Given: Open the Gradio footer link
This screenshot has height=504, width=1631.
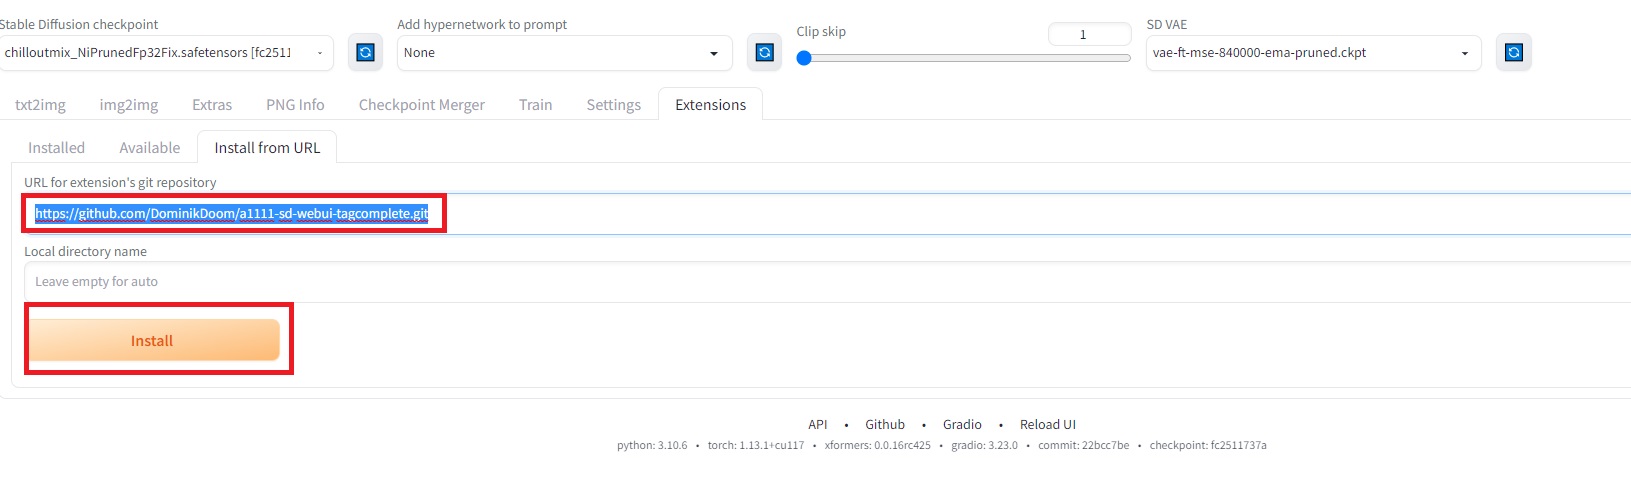Looking at the screenshot, I should [x=962, y=425].
